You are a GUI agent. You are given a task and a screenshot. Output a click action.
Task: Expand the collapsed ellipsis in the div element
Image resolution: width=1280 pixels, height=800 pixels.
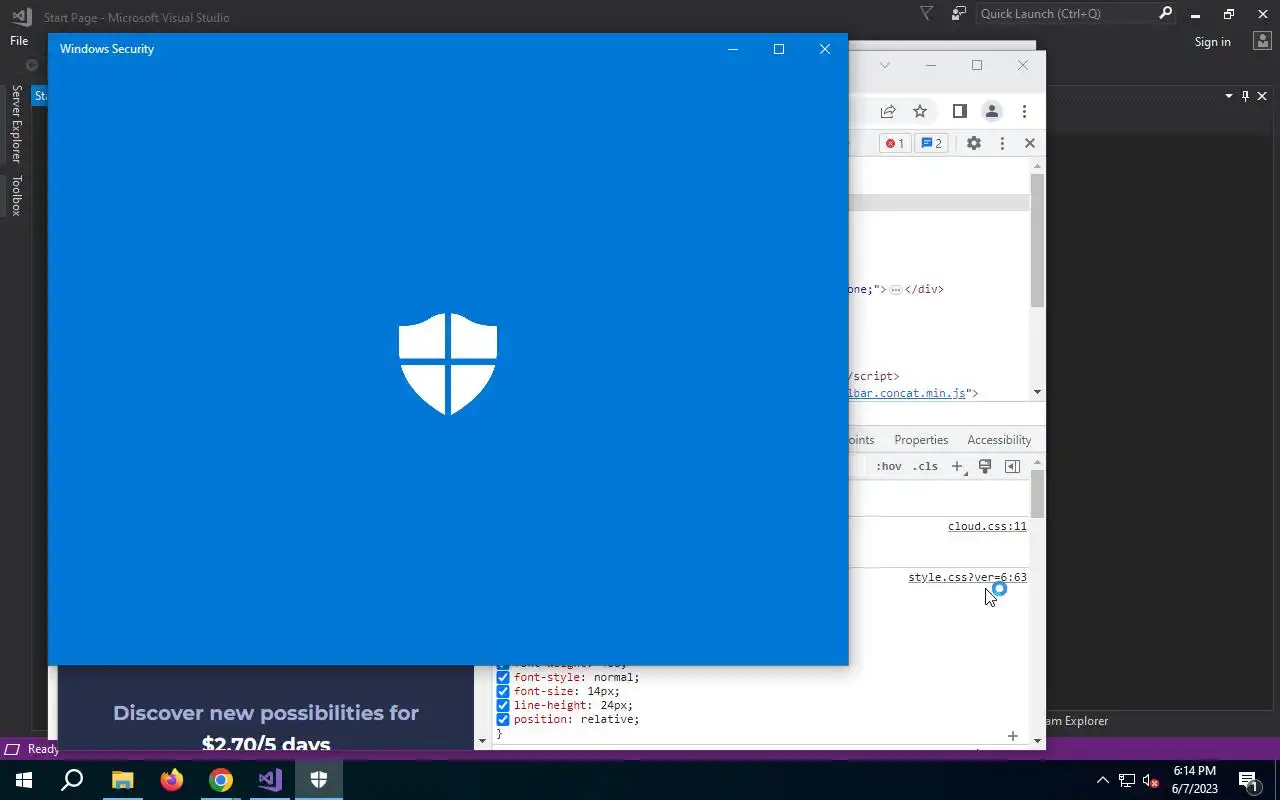pos(896,289)
